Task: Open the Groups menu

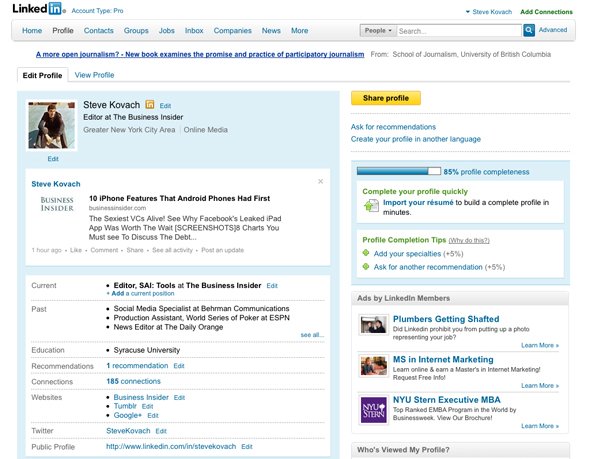Action: [136, 31]
